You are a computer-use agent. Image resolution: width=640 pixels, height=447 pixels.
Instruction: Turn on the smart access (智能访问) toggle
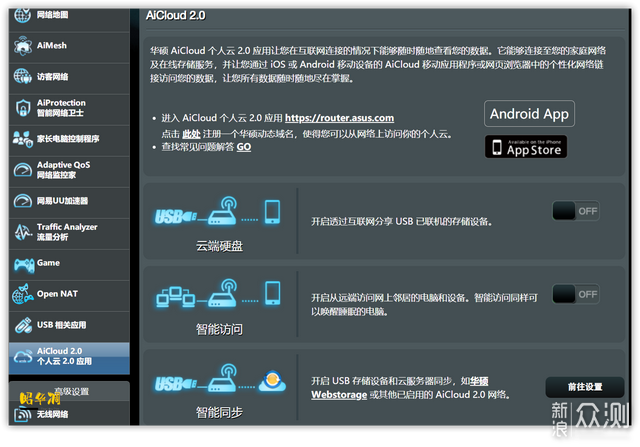coord(576,294)
